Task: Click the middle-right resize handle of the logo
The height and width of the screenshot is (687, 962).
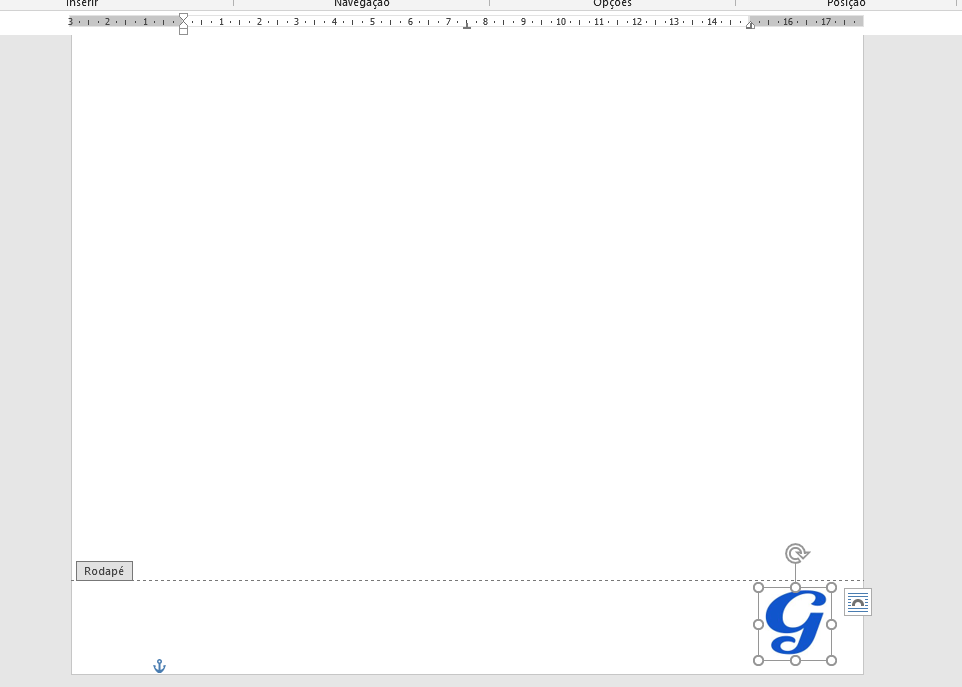Action: [831, 624]
